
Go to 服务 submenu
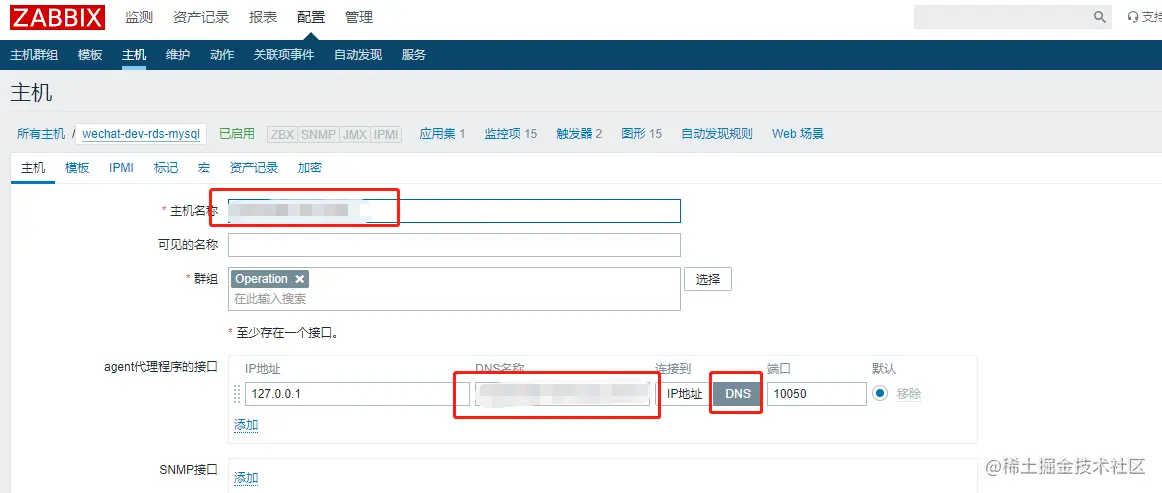414,55
